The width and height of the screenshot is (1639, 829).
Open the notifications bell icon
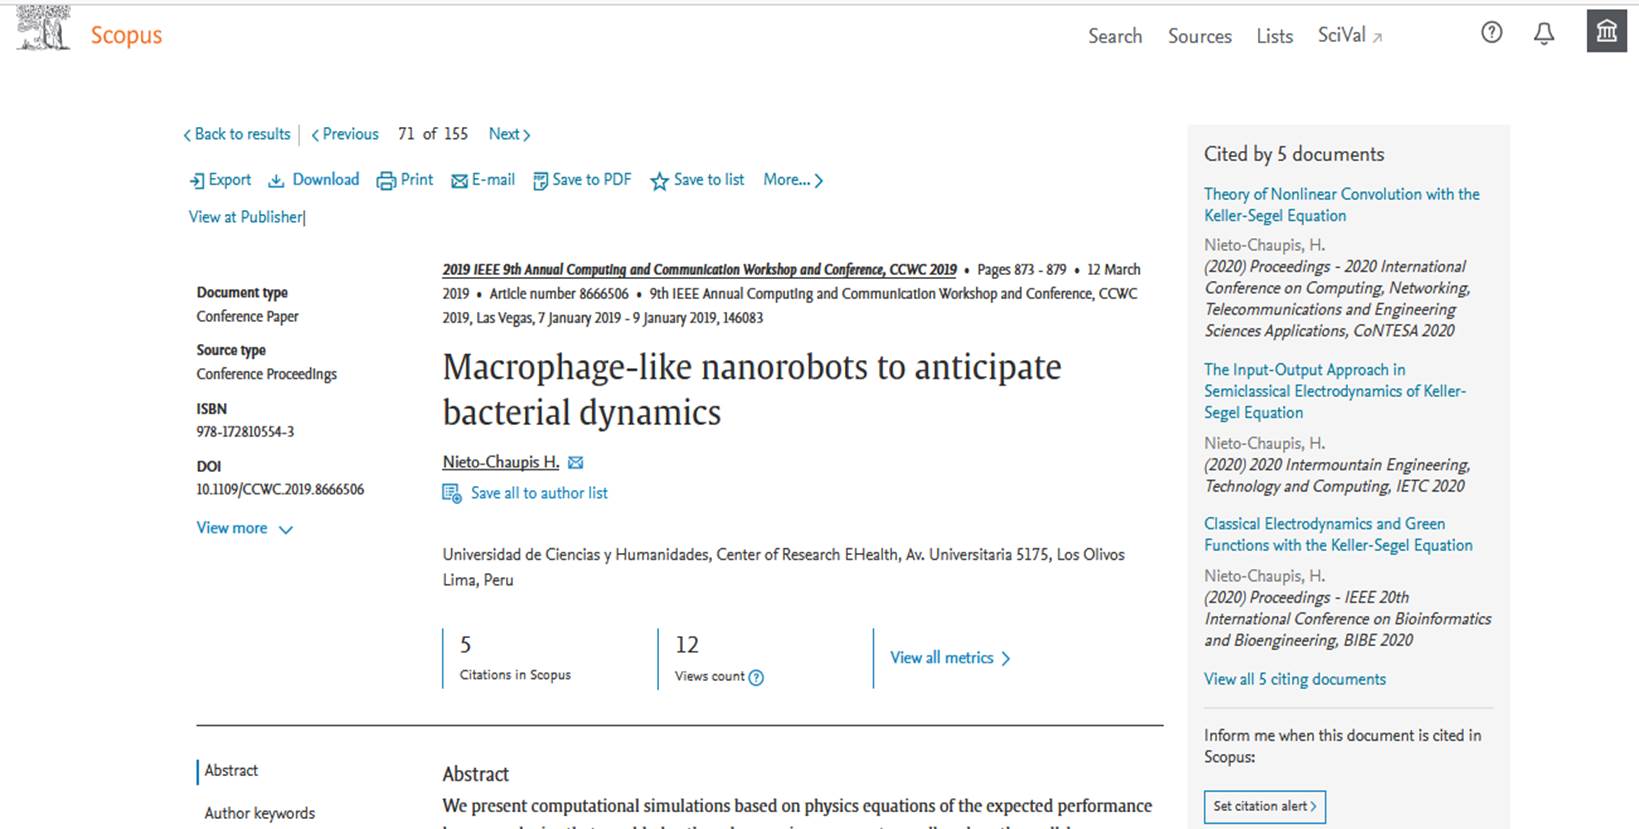tap(1544, 34)
